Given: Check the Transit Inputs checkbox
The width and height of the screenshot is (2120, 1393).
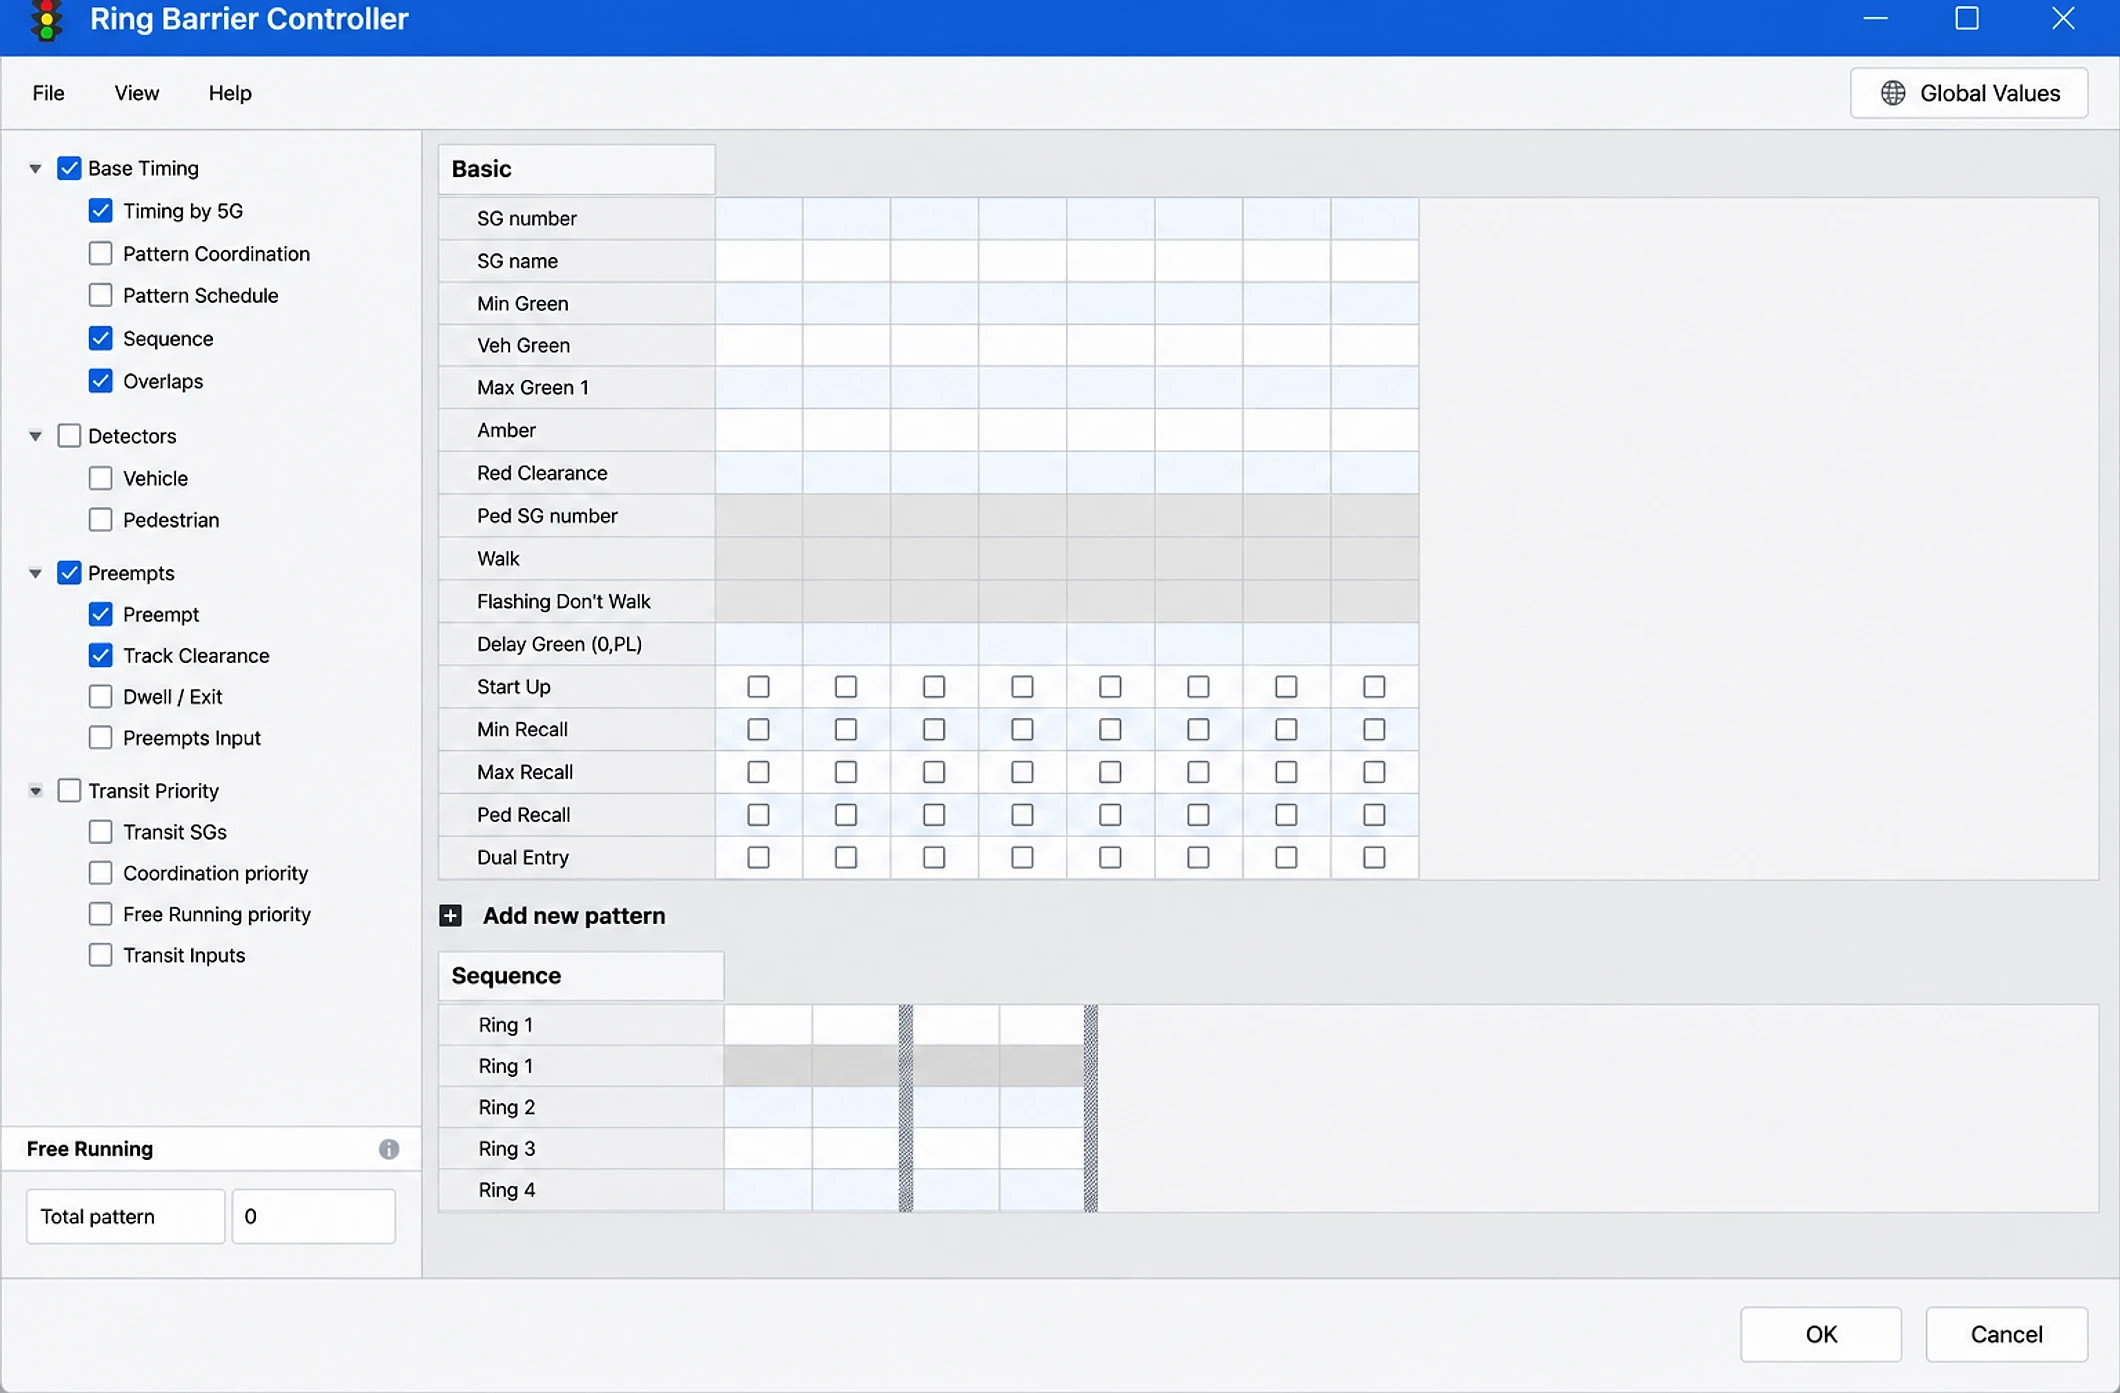Looking at the screenshot, I should (x=100, y=955).
